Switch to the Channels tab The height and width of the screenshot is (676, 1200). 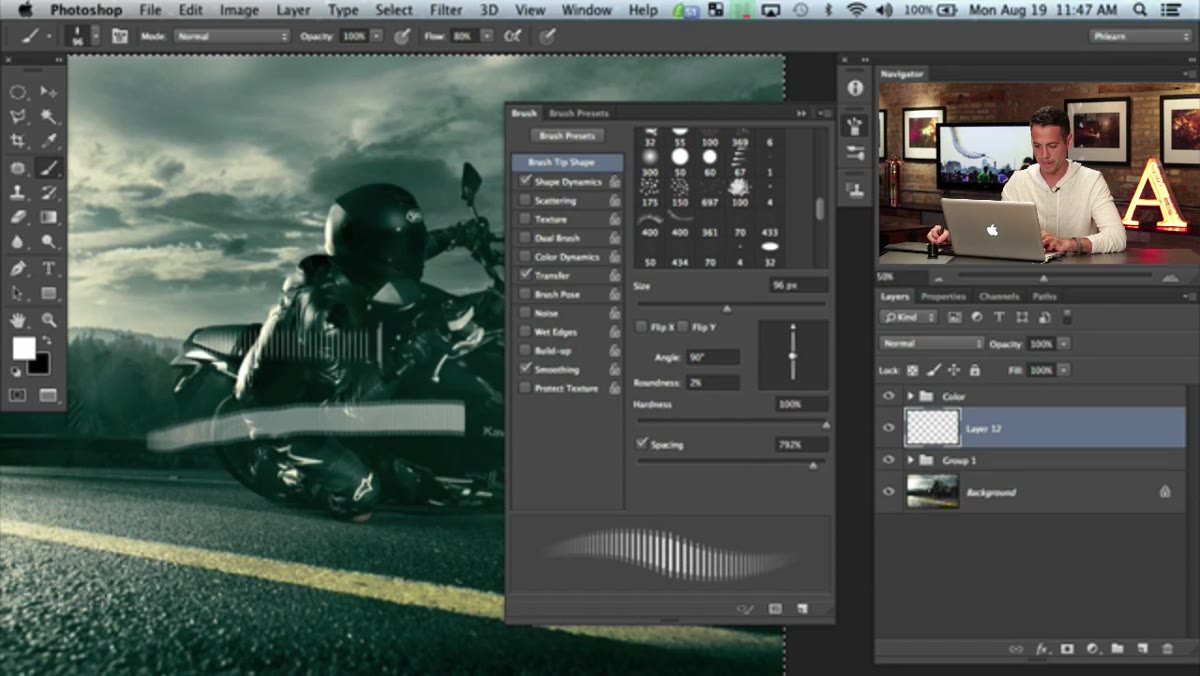(x=999, y=296)
